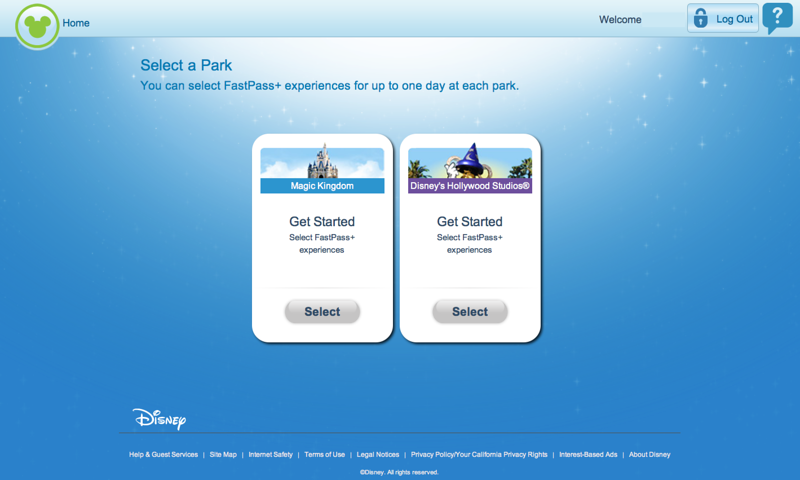Click the Hollywood Studios sorcerer hat image
800x480 pixels.
[x=470, y=161]
